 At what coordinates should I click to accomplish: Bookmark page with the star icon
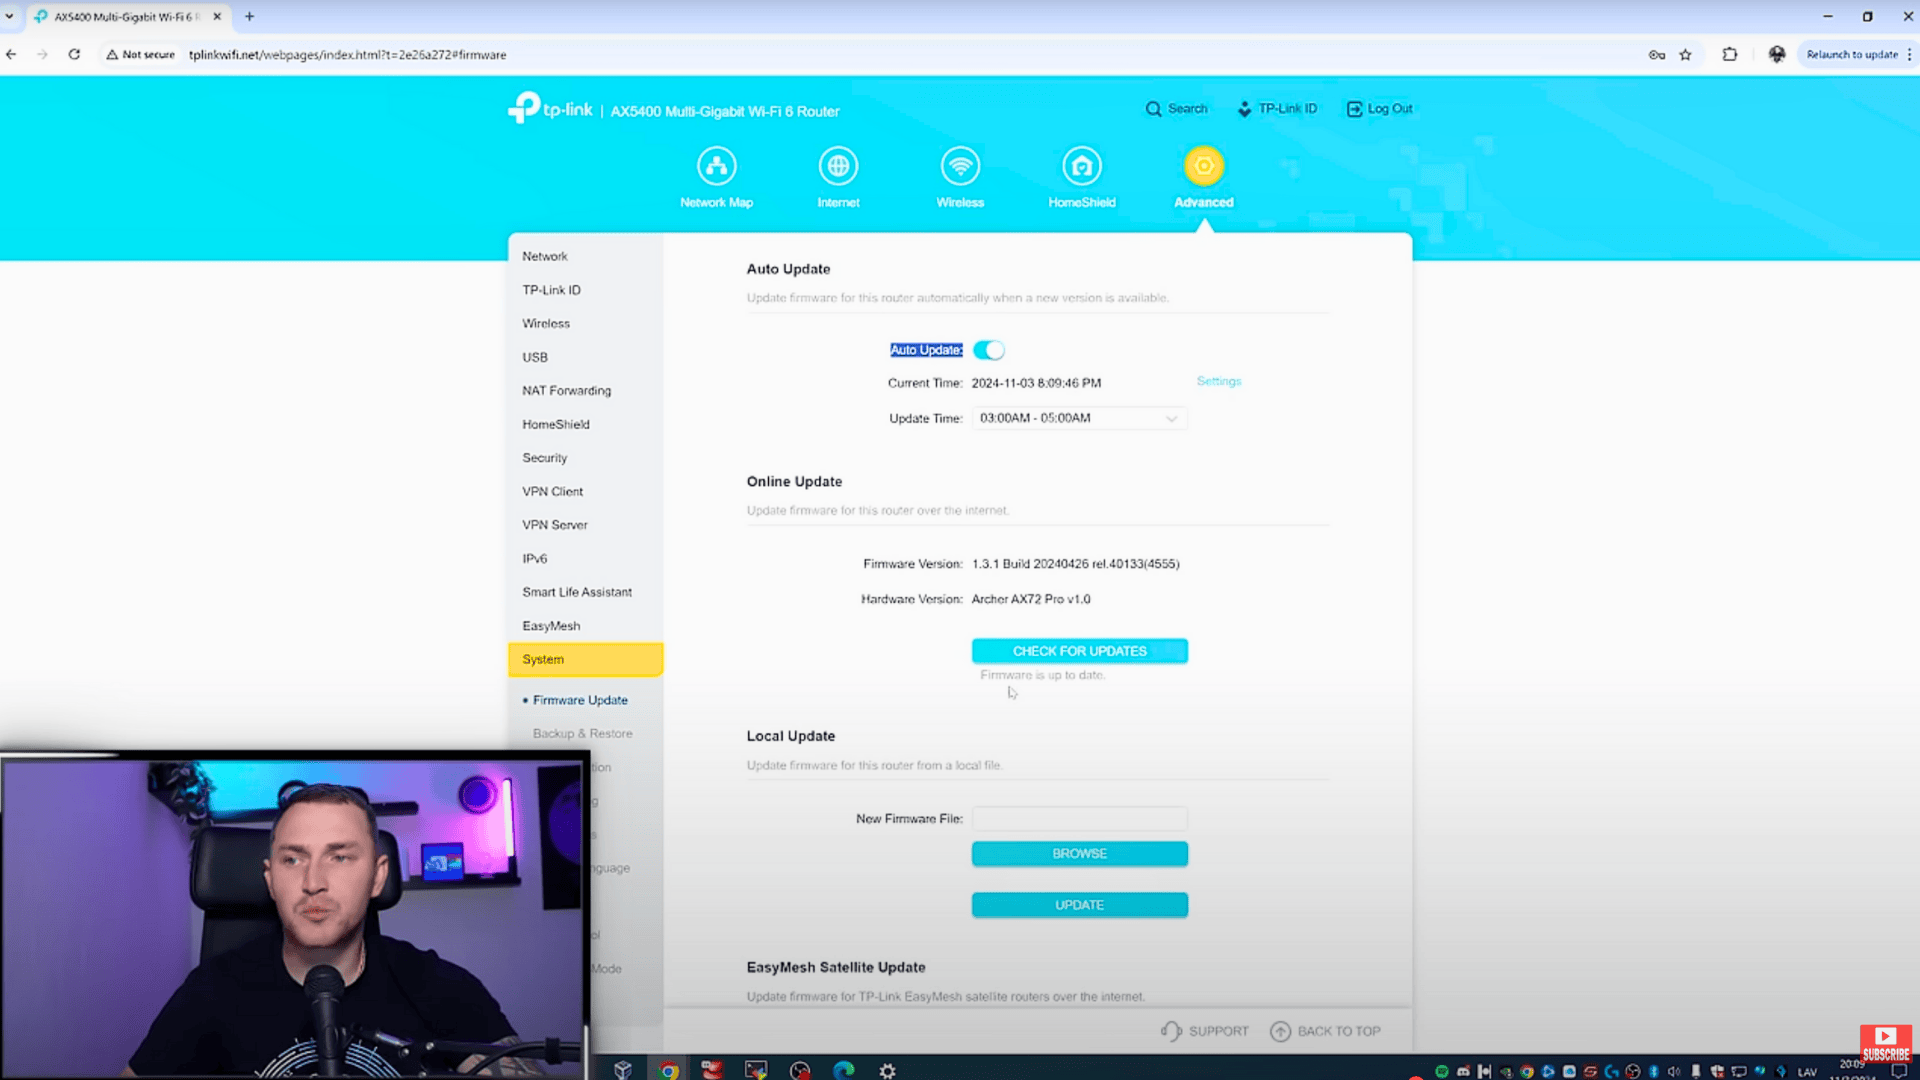[x=1686, y=55]
